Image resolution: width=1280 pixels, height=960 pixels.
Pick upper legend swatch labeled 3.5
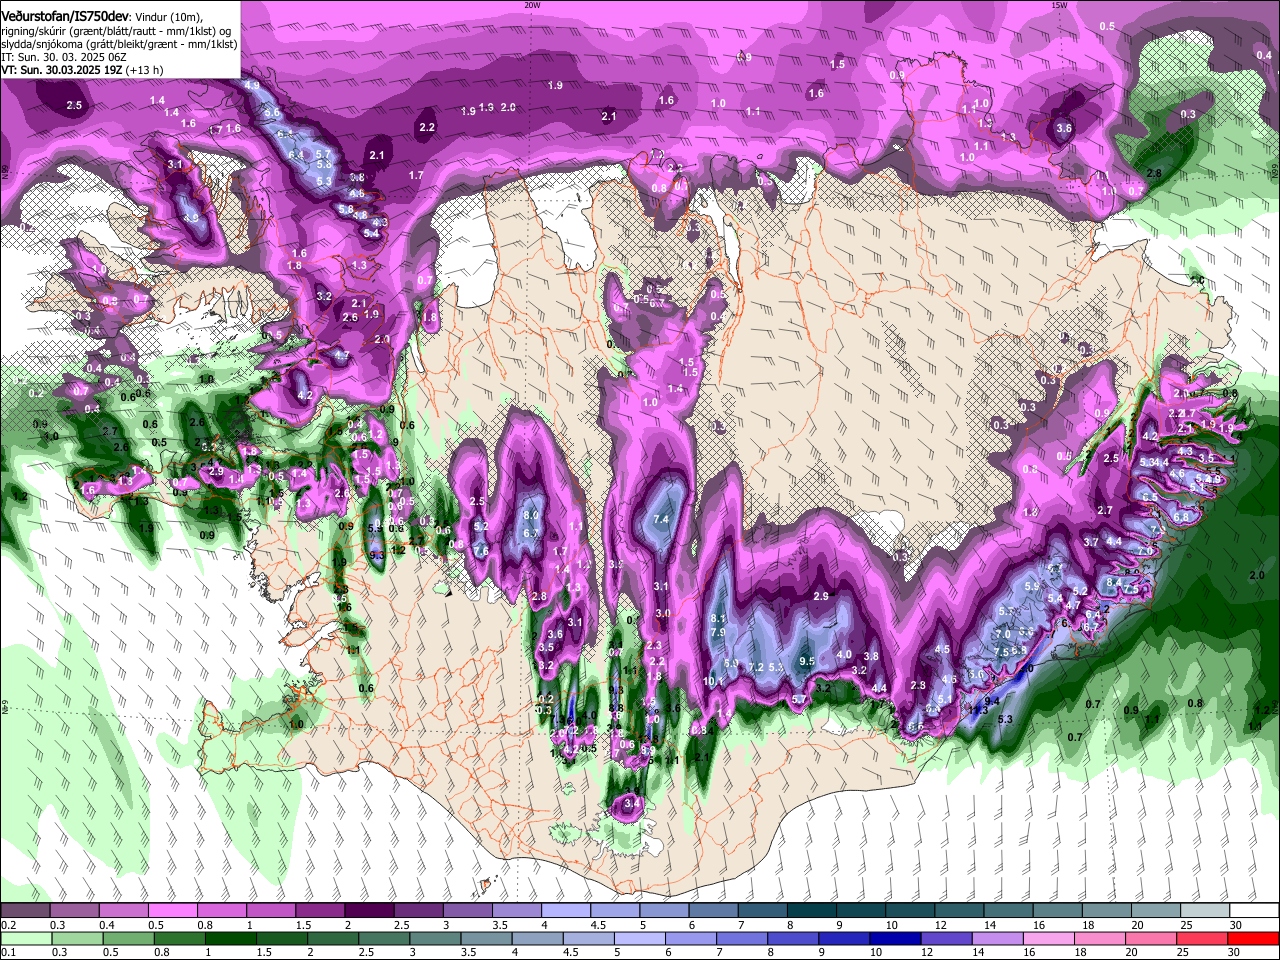[x=516, y=910]
